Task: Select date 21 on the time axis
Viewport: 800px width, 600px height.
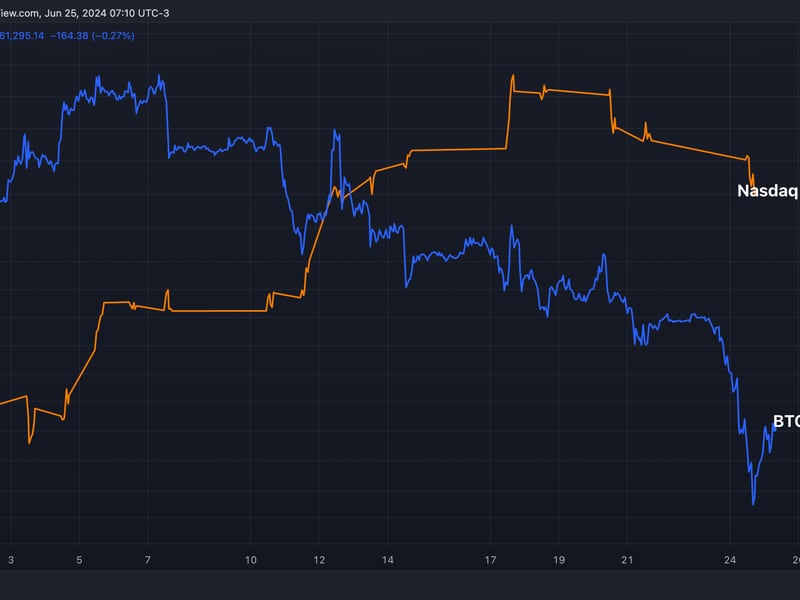Action: 627,560
